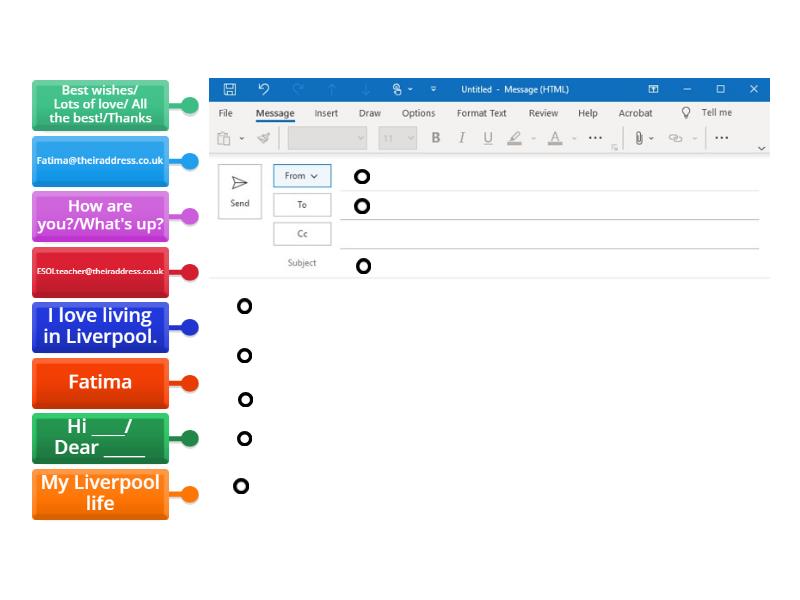Select the circle beside the To line
Image resolution: width=800 pixels, height=600 pixels.
click(x=361, y=205)
